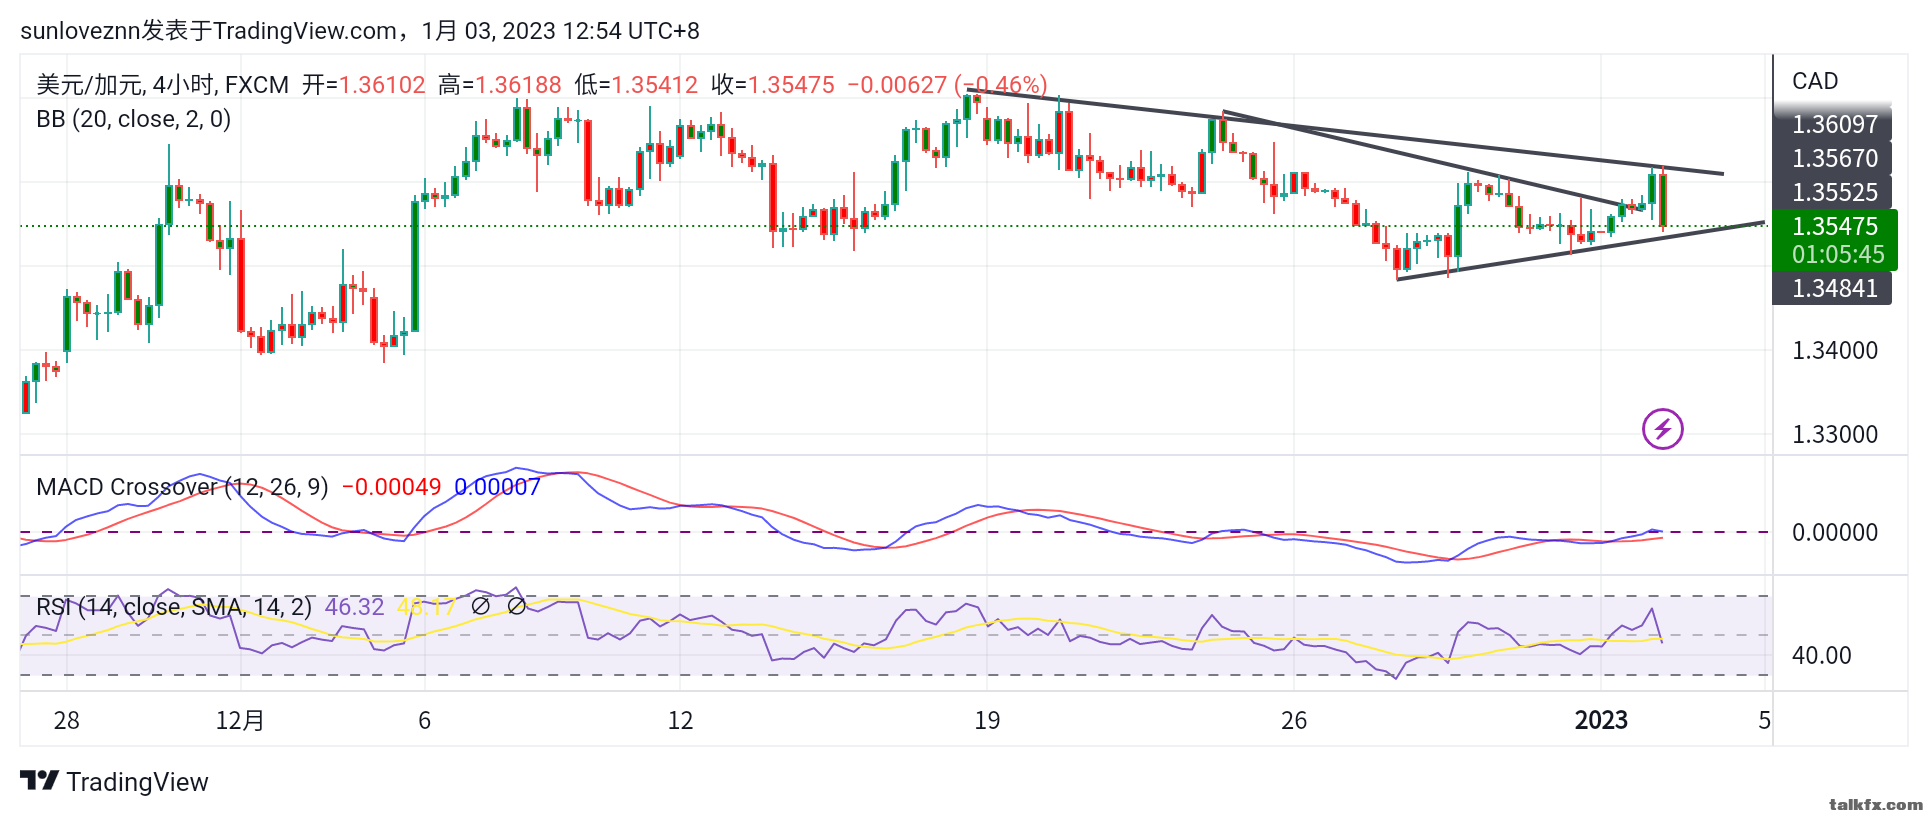Click the 1.36097 price label on axis
This screenshot has width=1928, height=816.
pos(1834,125)
